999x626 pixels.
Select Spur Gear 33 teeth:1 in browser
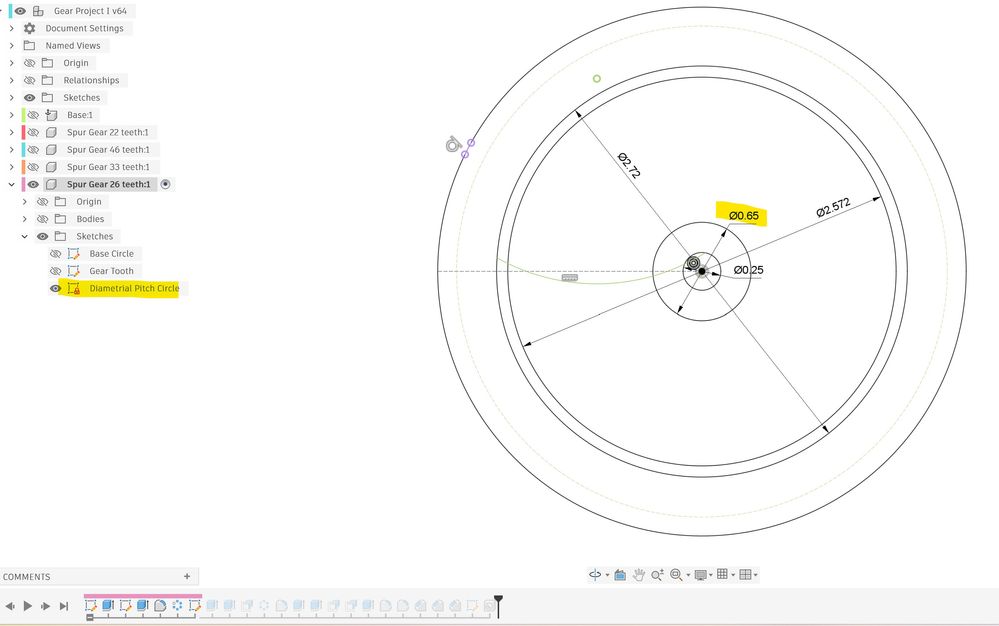pyautogui.click(x=108, y=167)
